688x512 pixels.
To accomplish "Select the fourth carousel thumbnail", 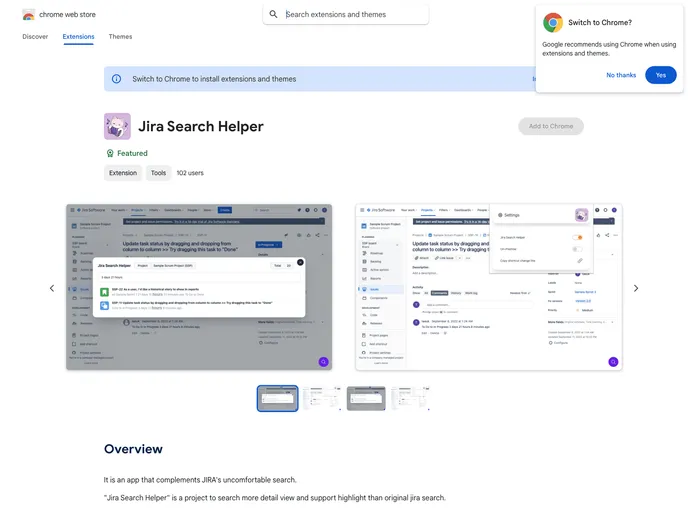I will [410, 398].
